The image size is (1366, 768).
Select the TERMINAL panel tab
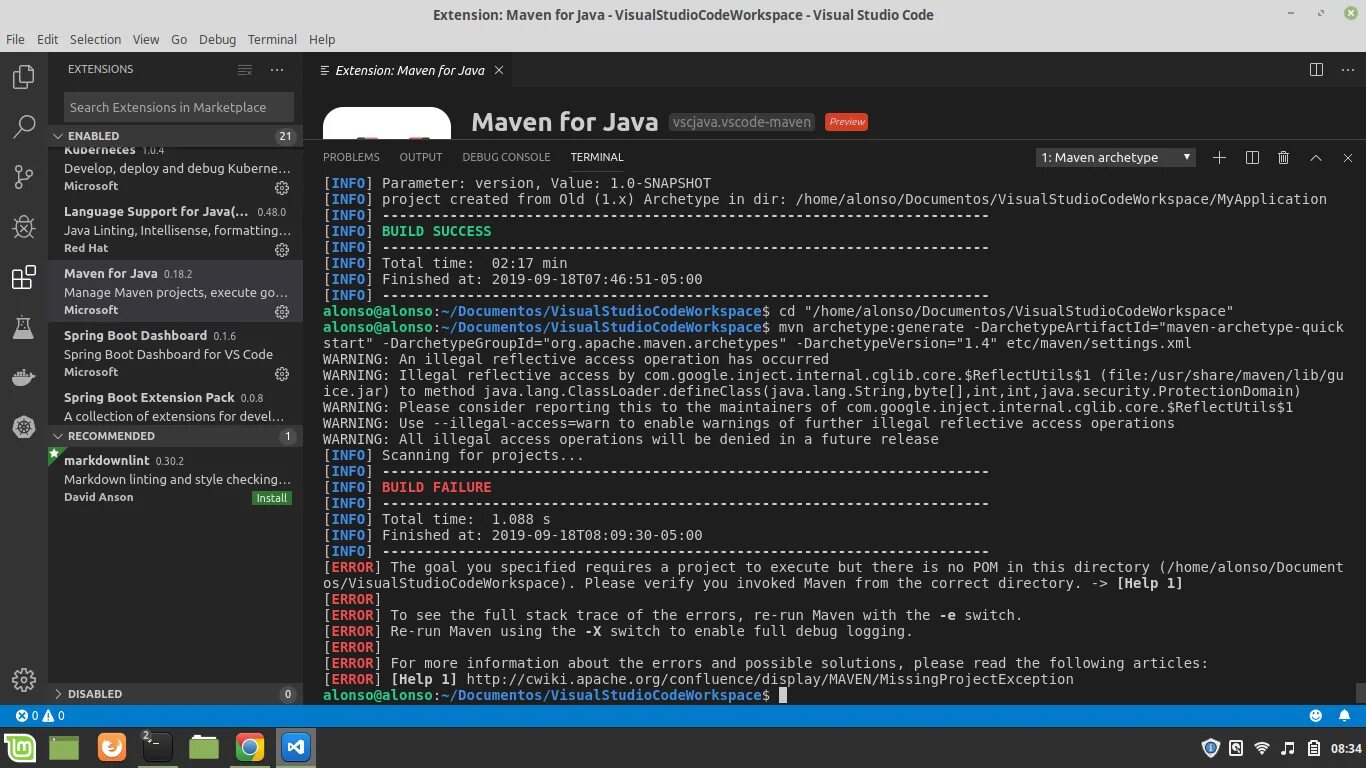(x=597, y=157)
